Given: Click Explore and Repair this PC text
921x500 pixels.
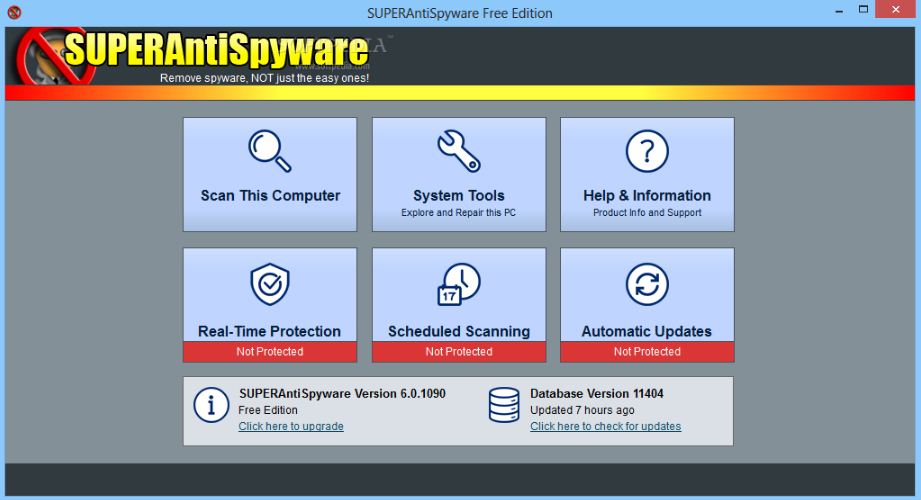Looking at the screenshot, I should click(x=459, y=213).
